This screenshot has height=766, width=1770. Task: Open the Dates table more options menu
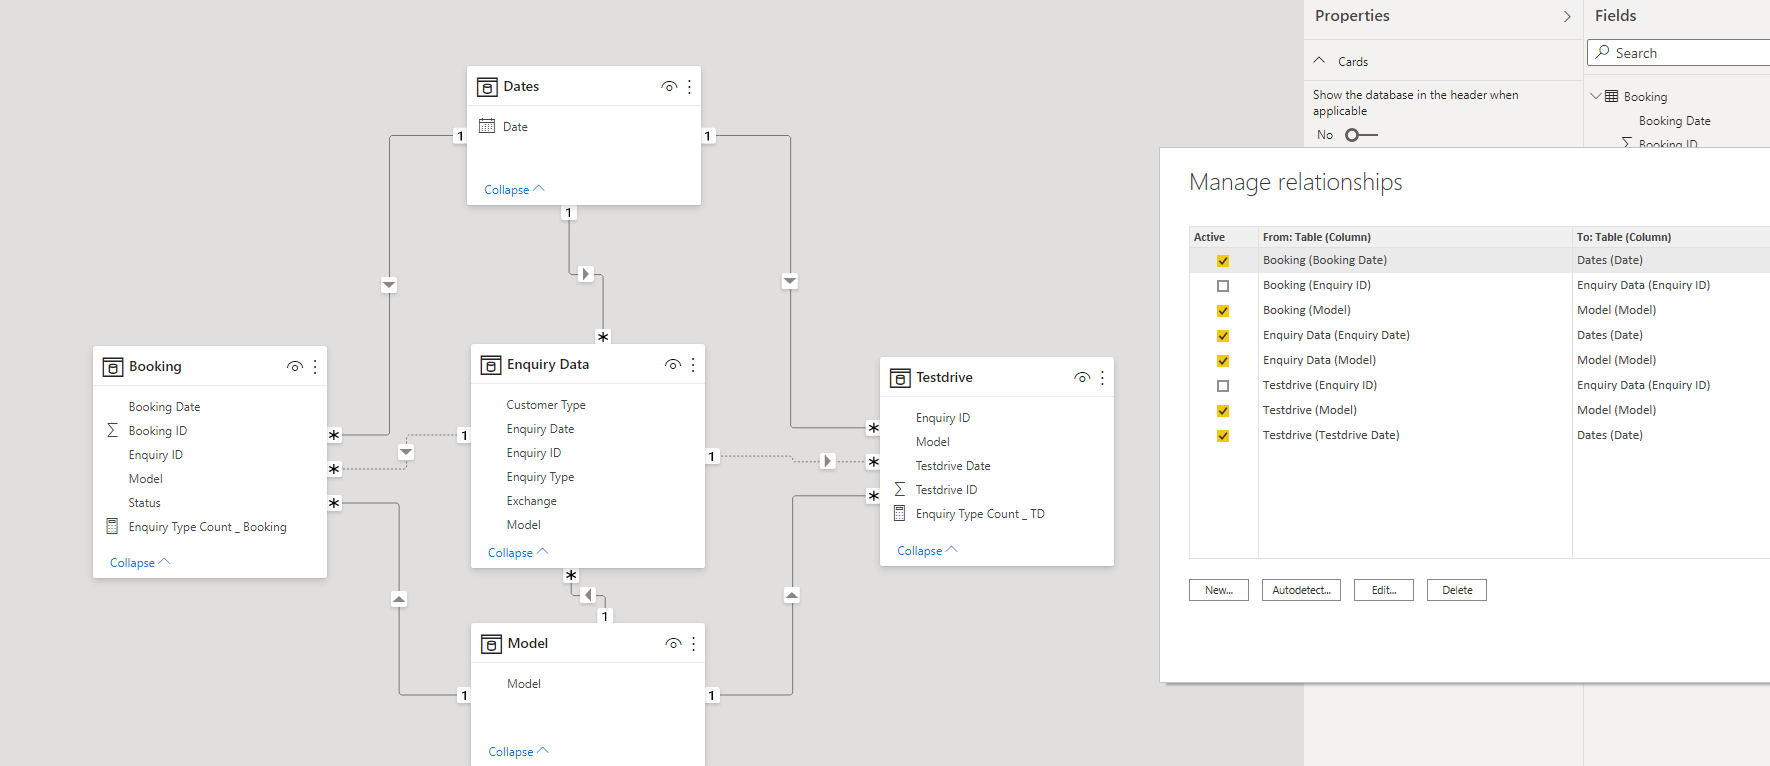click(689, 87)
